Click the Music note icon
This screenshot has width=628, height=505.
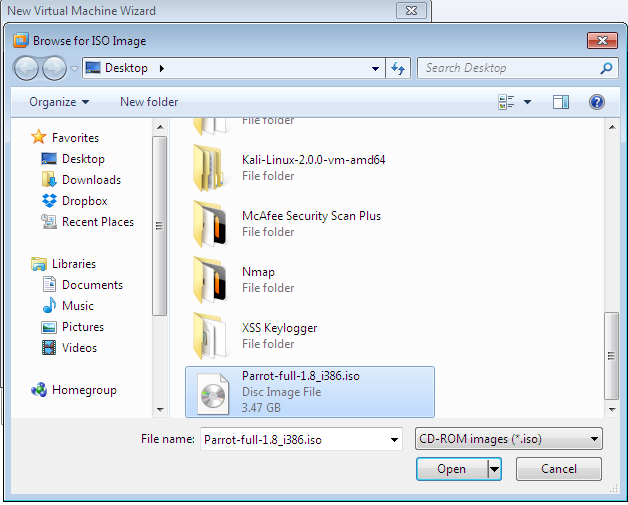click(x=49, y=305)
